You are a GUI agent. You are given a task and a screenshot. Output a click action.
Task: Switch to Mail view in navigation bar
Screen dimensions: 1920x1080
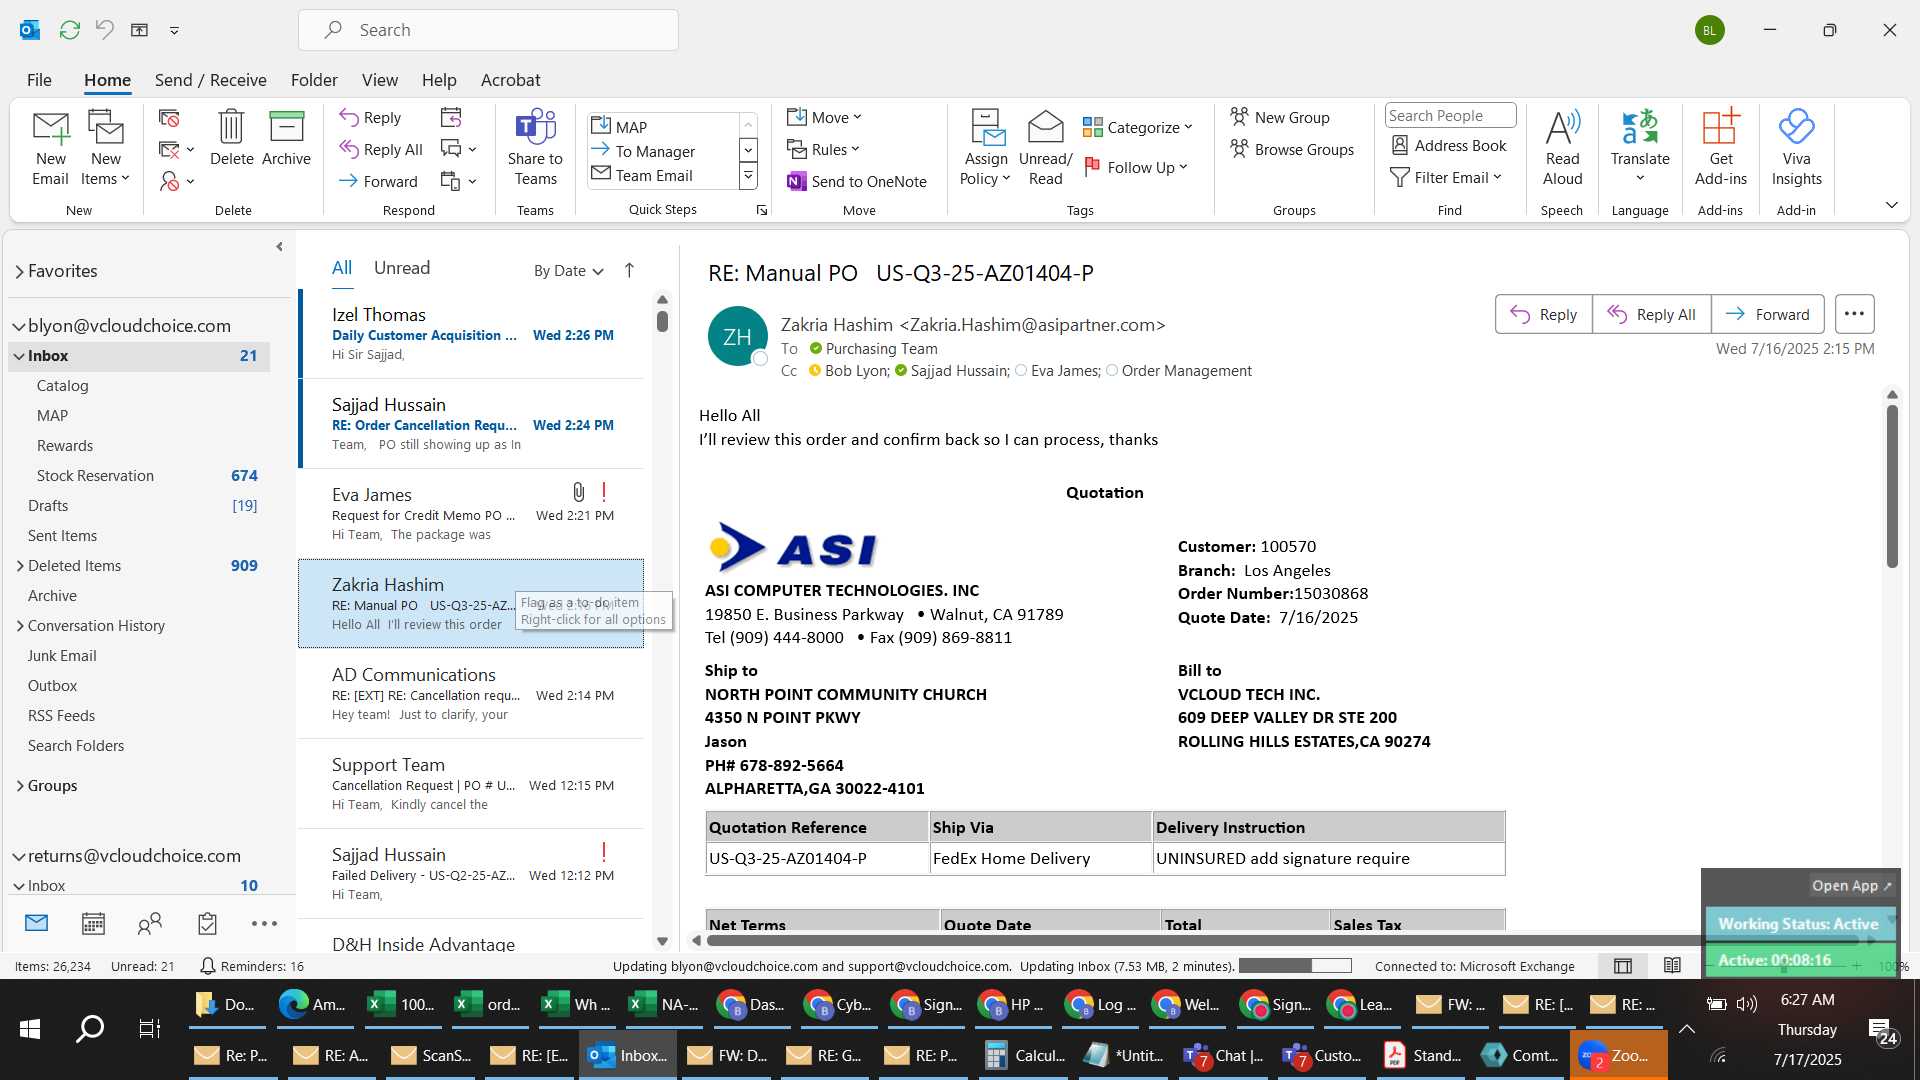pos(36,923)
